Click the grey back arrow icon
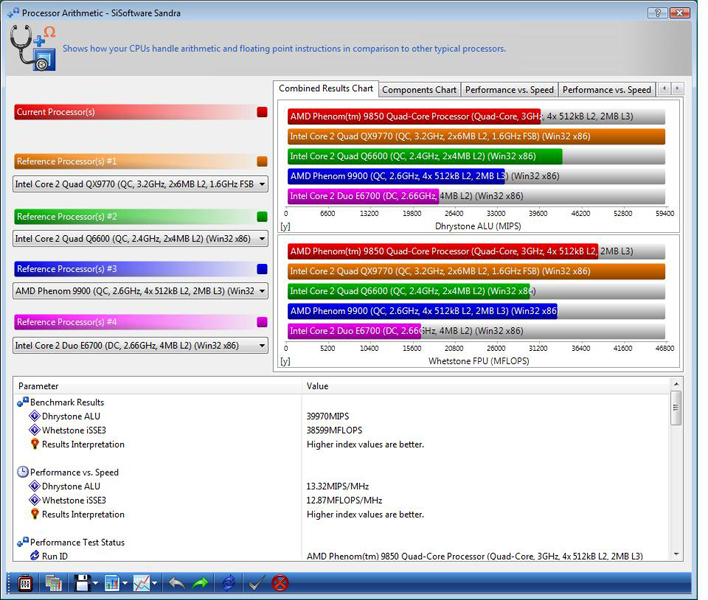 pyautogui.click(x=177, y=583)
